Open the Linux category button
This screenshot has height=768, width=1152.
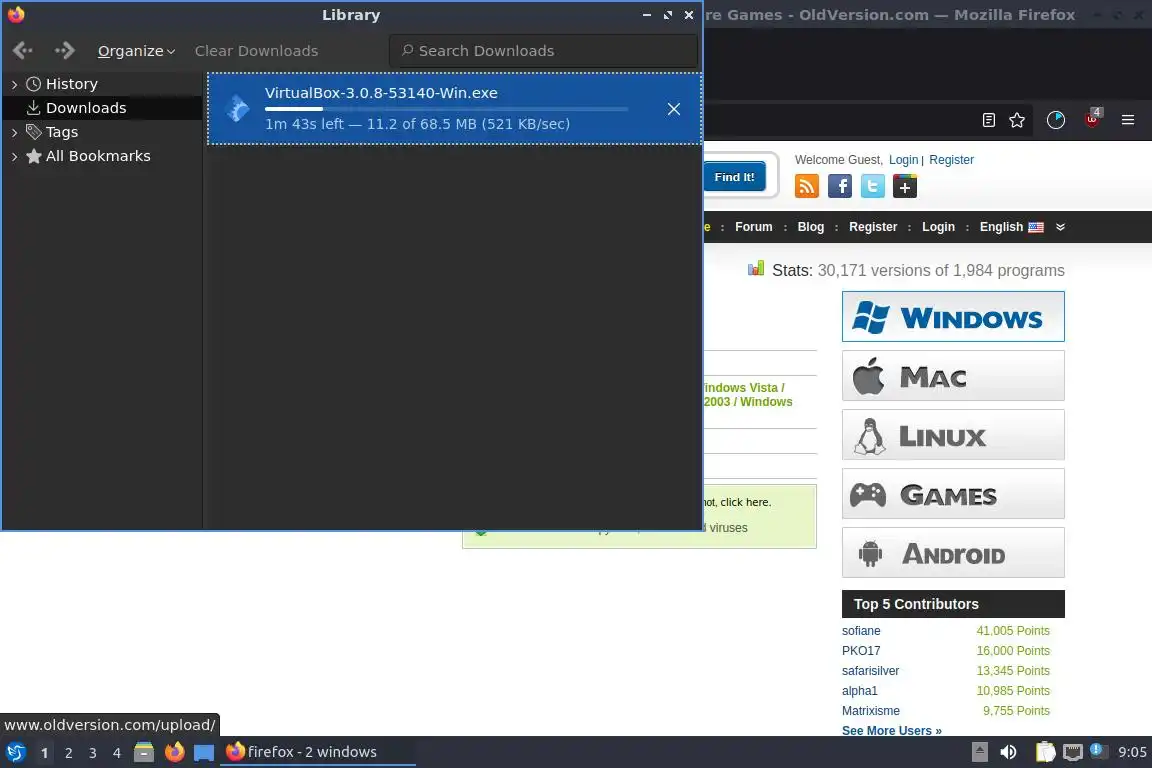coord(953,434)
